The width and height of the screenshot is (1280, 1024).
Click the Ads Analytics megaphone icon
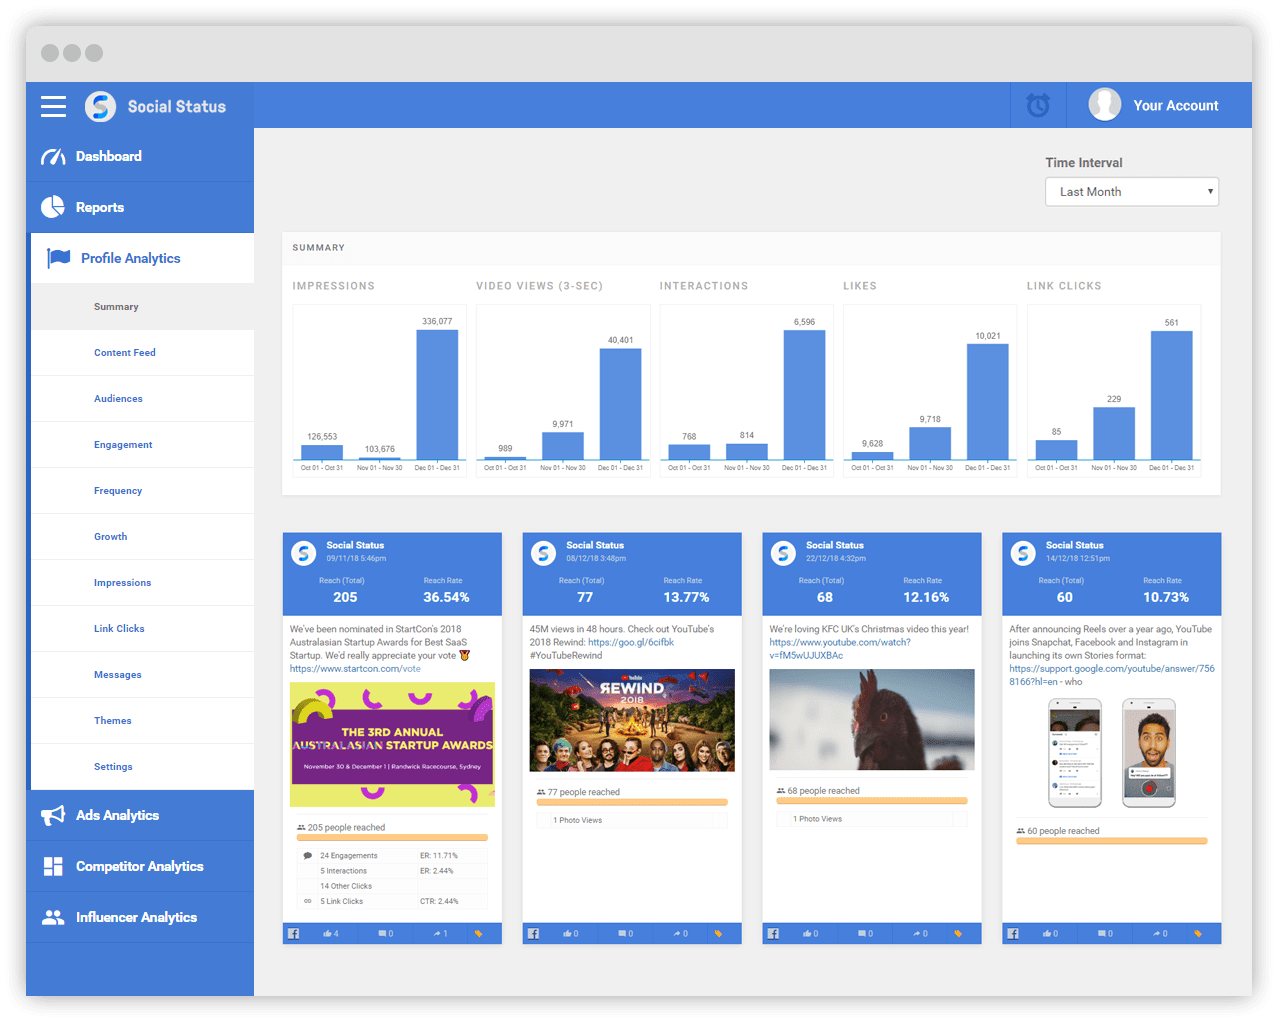[53, 816]
